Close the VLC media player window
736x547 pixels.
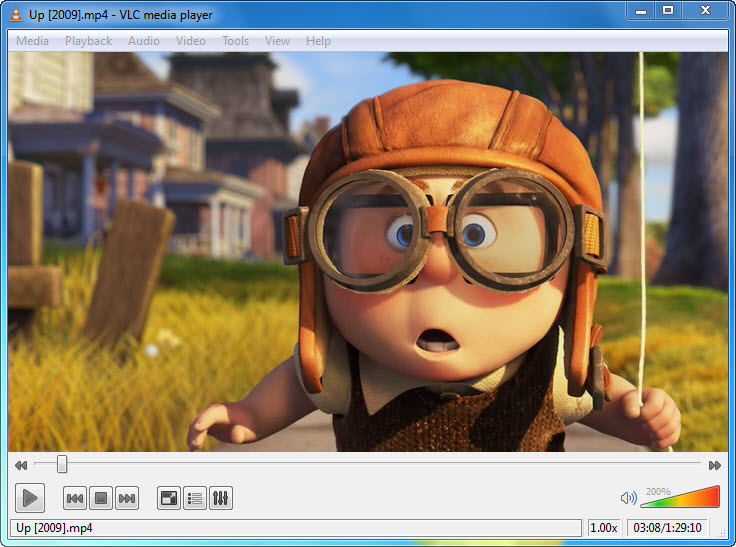click(705, 11)
